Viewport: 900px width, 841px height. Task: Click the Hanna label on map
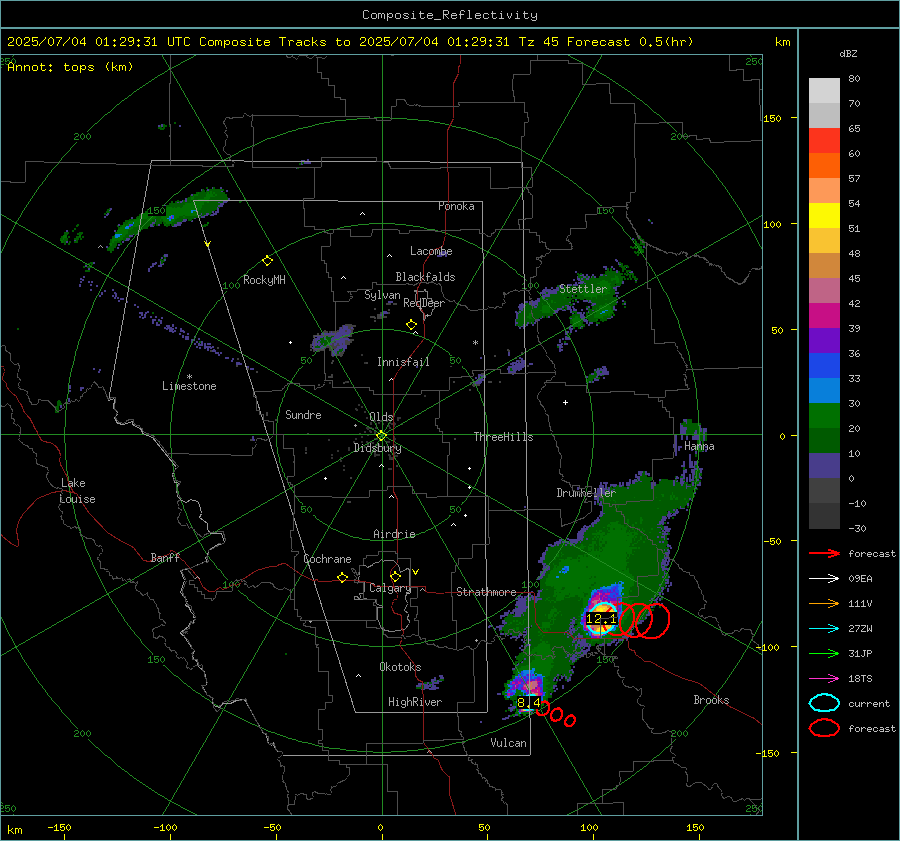tap(699, 446)
